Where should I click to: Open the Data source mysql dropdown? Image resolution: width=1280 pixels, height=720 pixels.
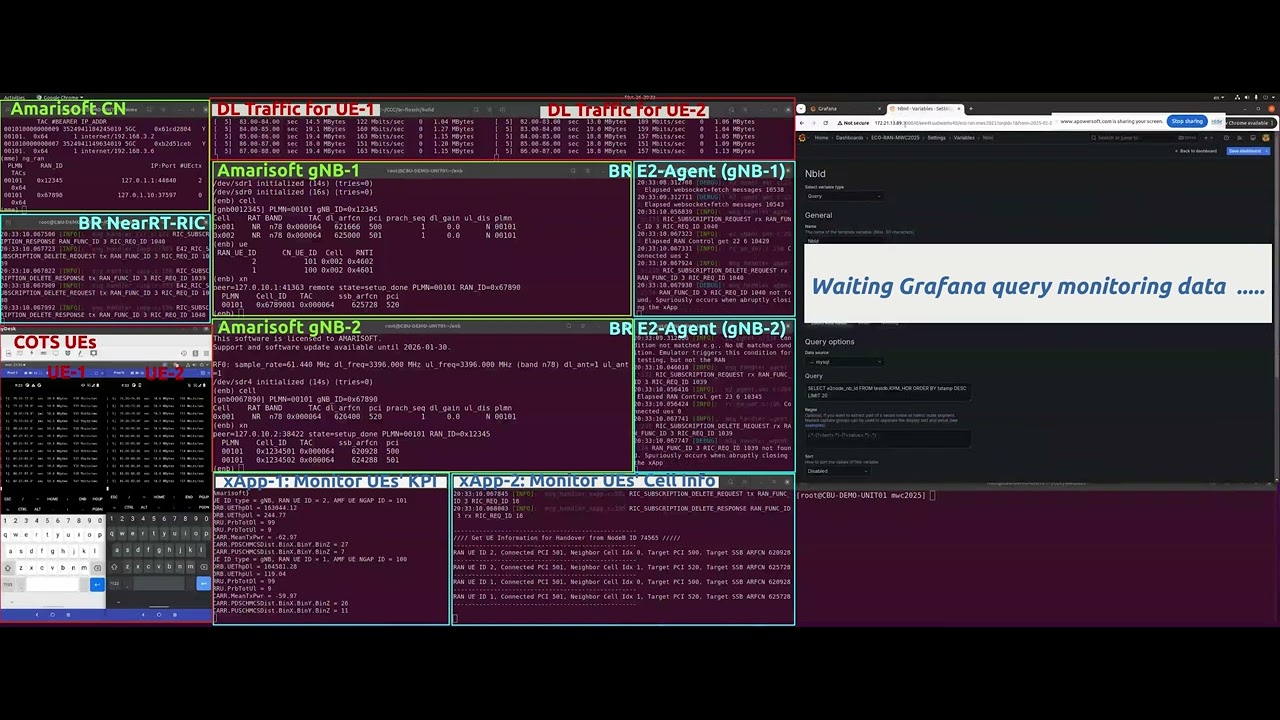tap(845, 362)
